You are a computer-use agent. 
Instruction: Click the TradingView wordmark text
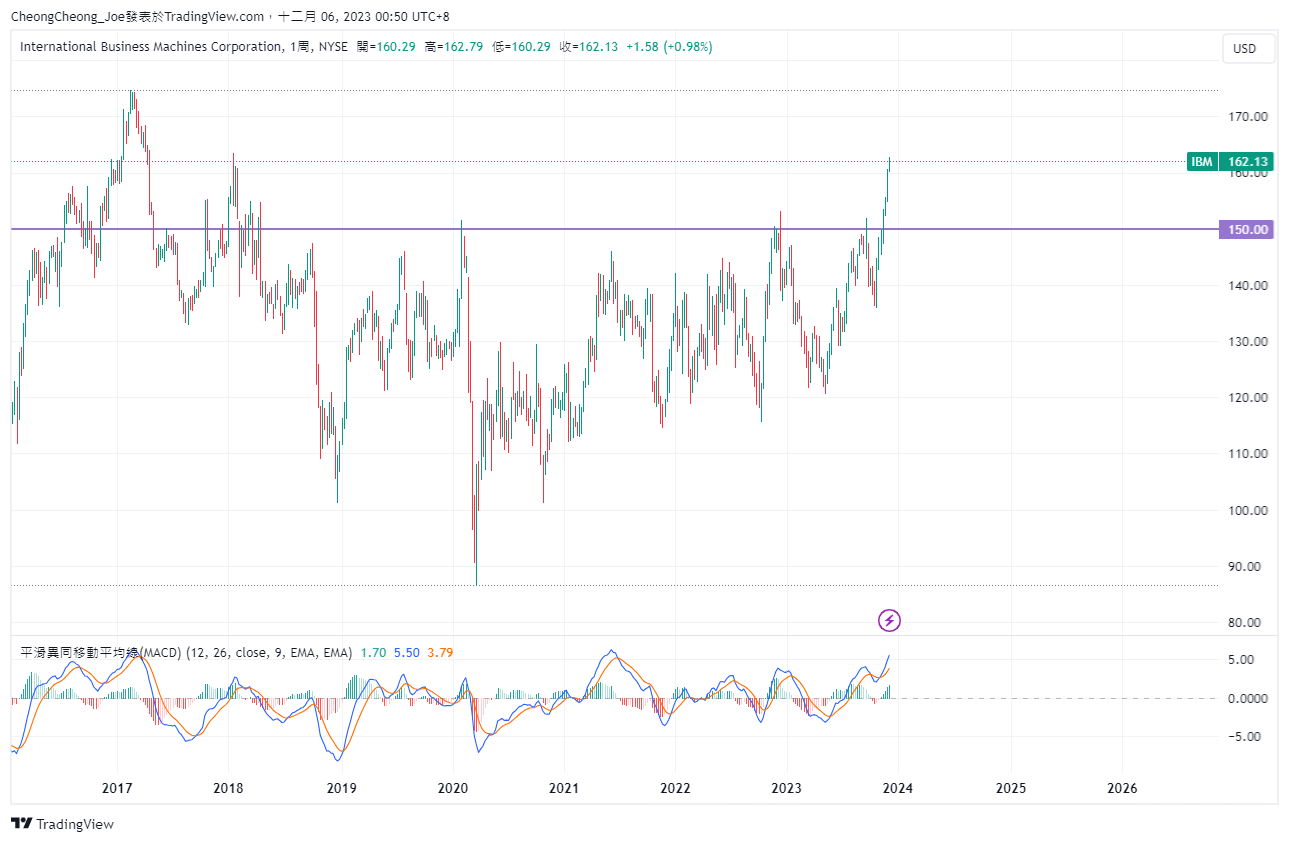(75, 824)
